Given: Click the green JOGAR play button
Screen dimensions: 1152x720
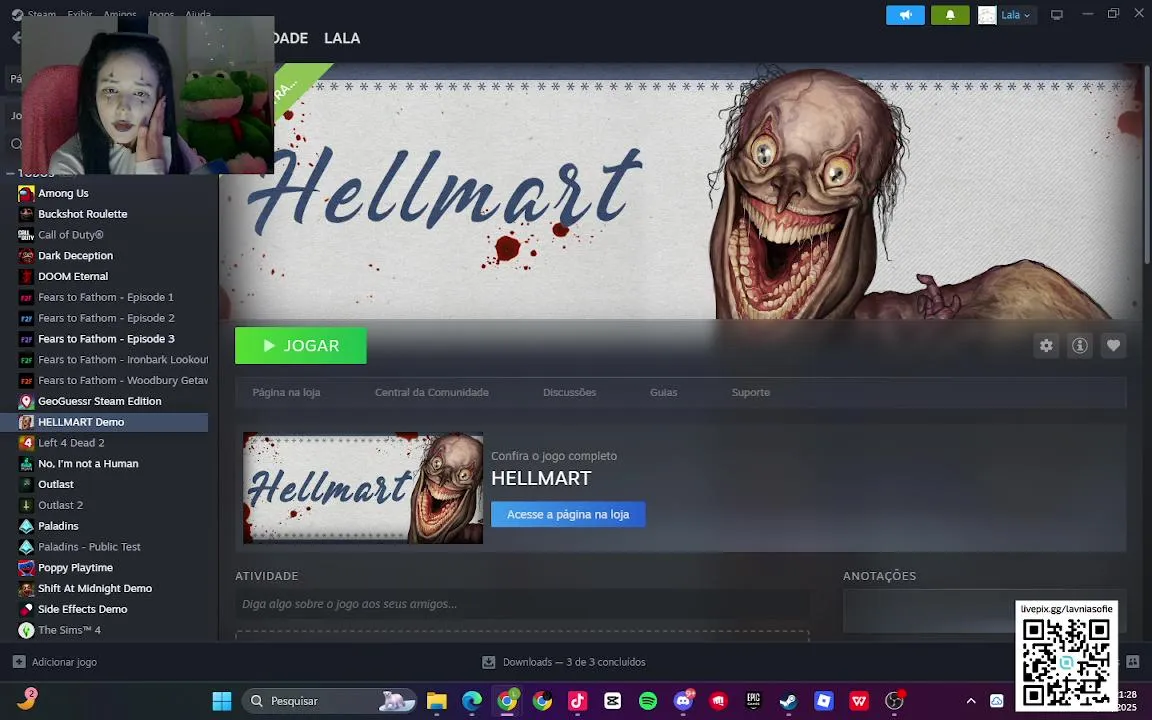Looking at the screenshot, I should point(300,345).
